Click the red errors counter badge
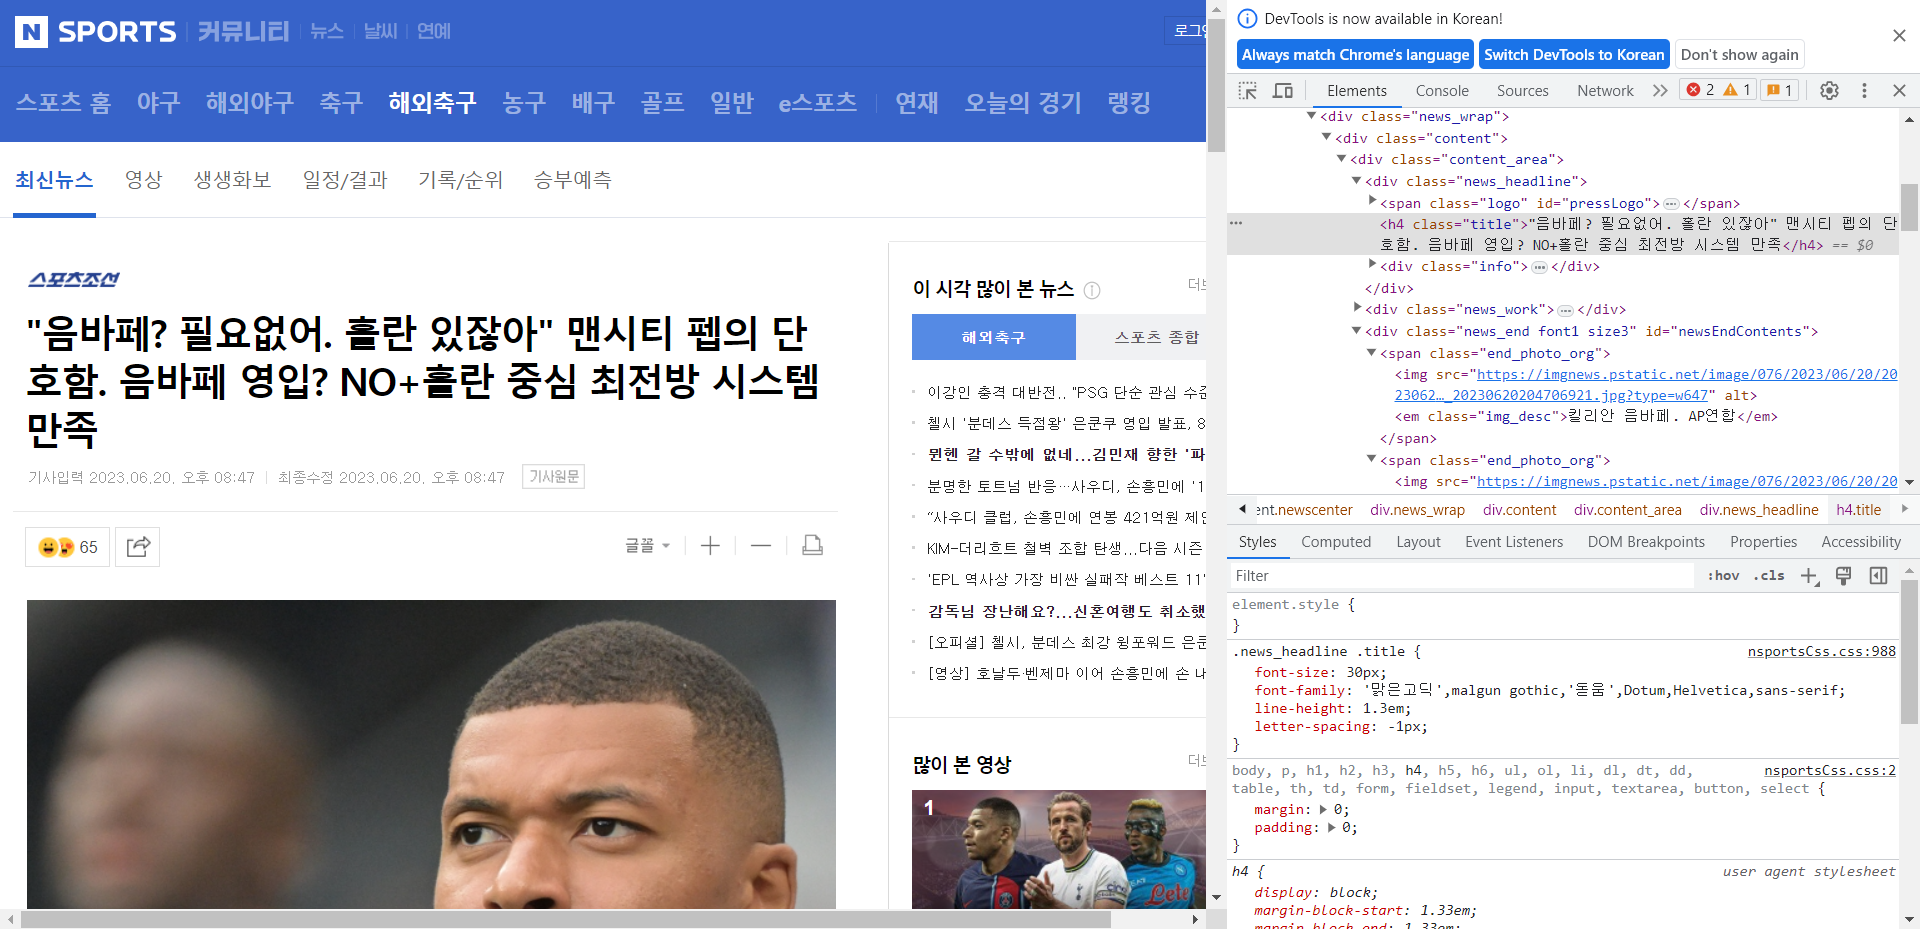 pos(1700,90)
